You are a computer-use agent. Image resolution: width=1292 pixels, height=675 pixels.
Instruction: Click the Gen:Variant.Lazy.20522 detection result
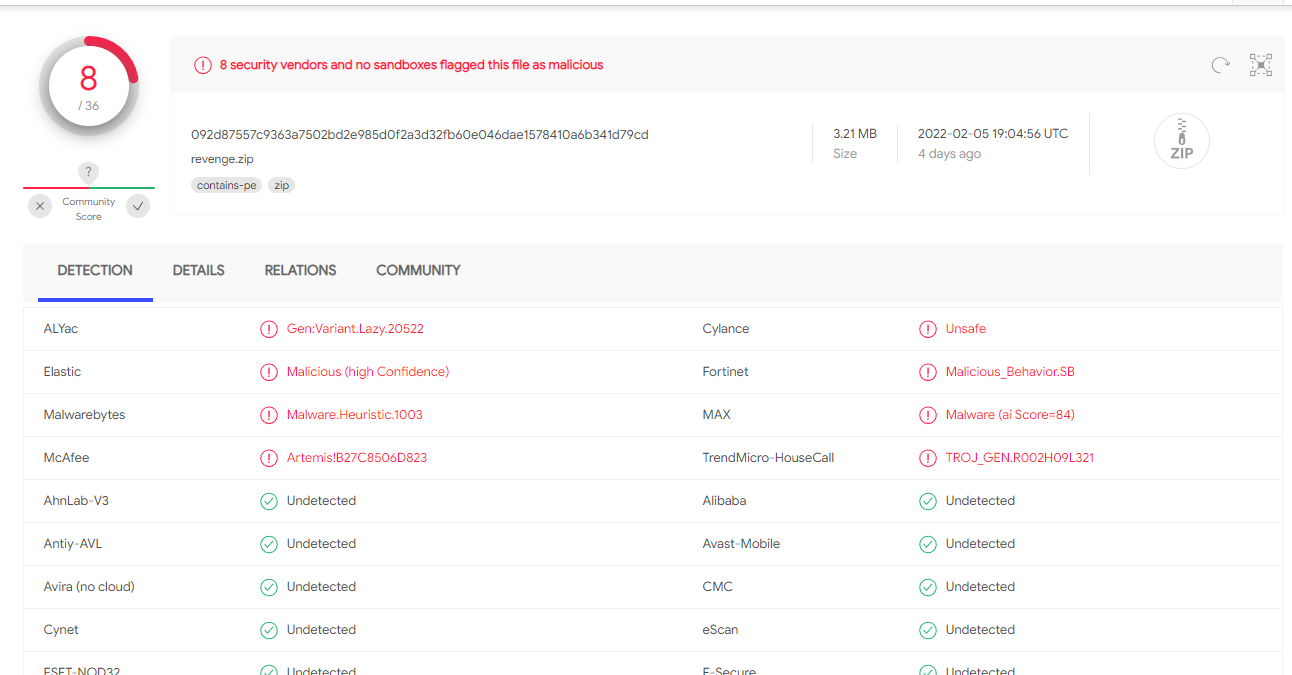355,329
